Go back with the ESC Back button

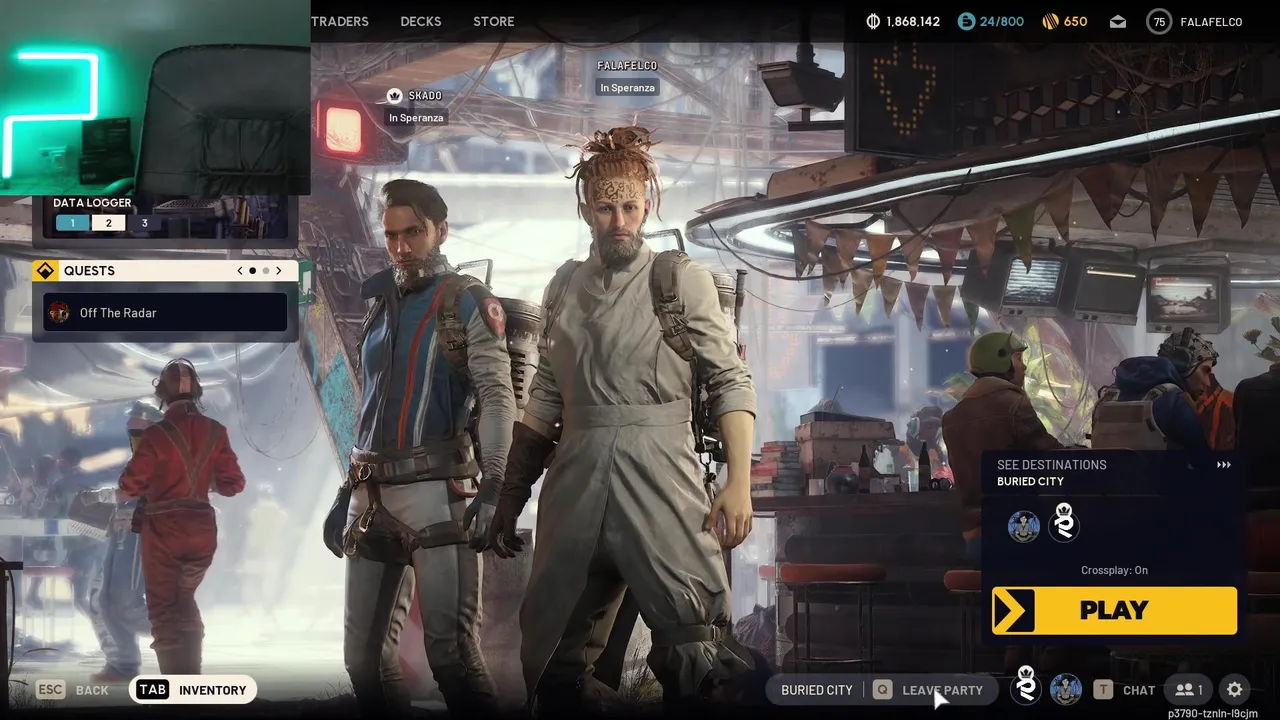pyautogui.click(x=72, y=690)
